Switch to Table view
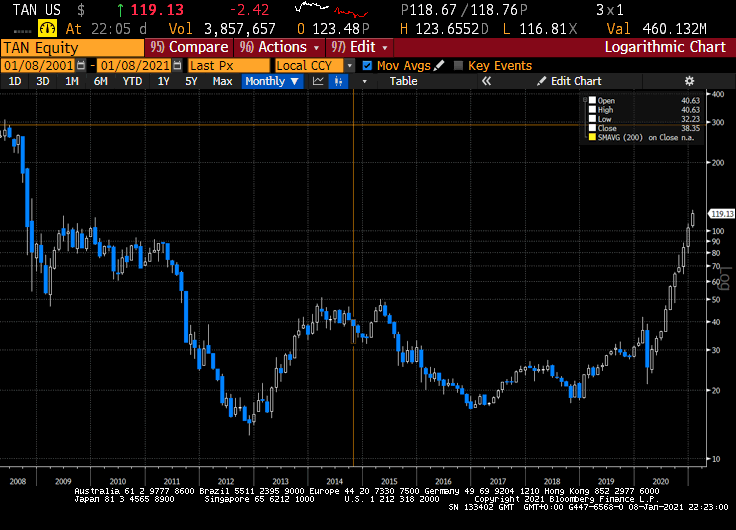This screenshot has width=736, height=530. 403,81
